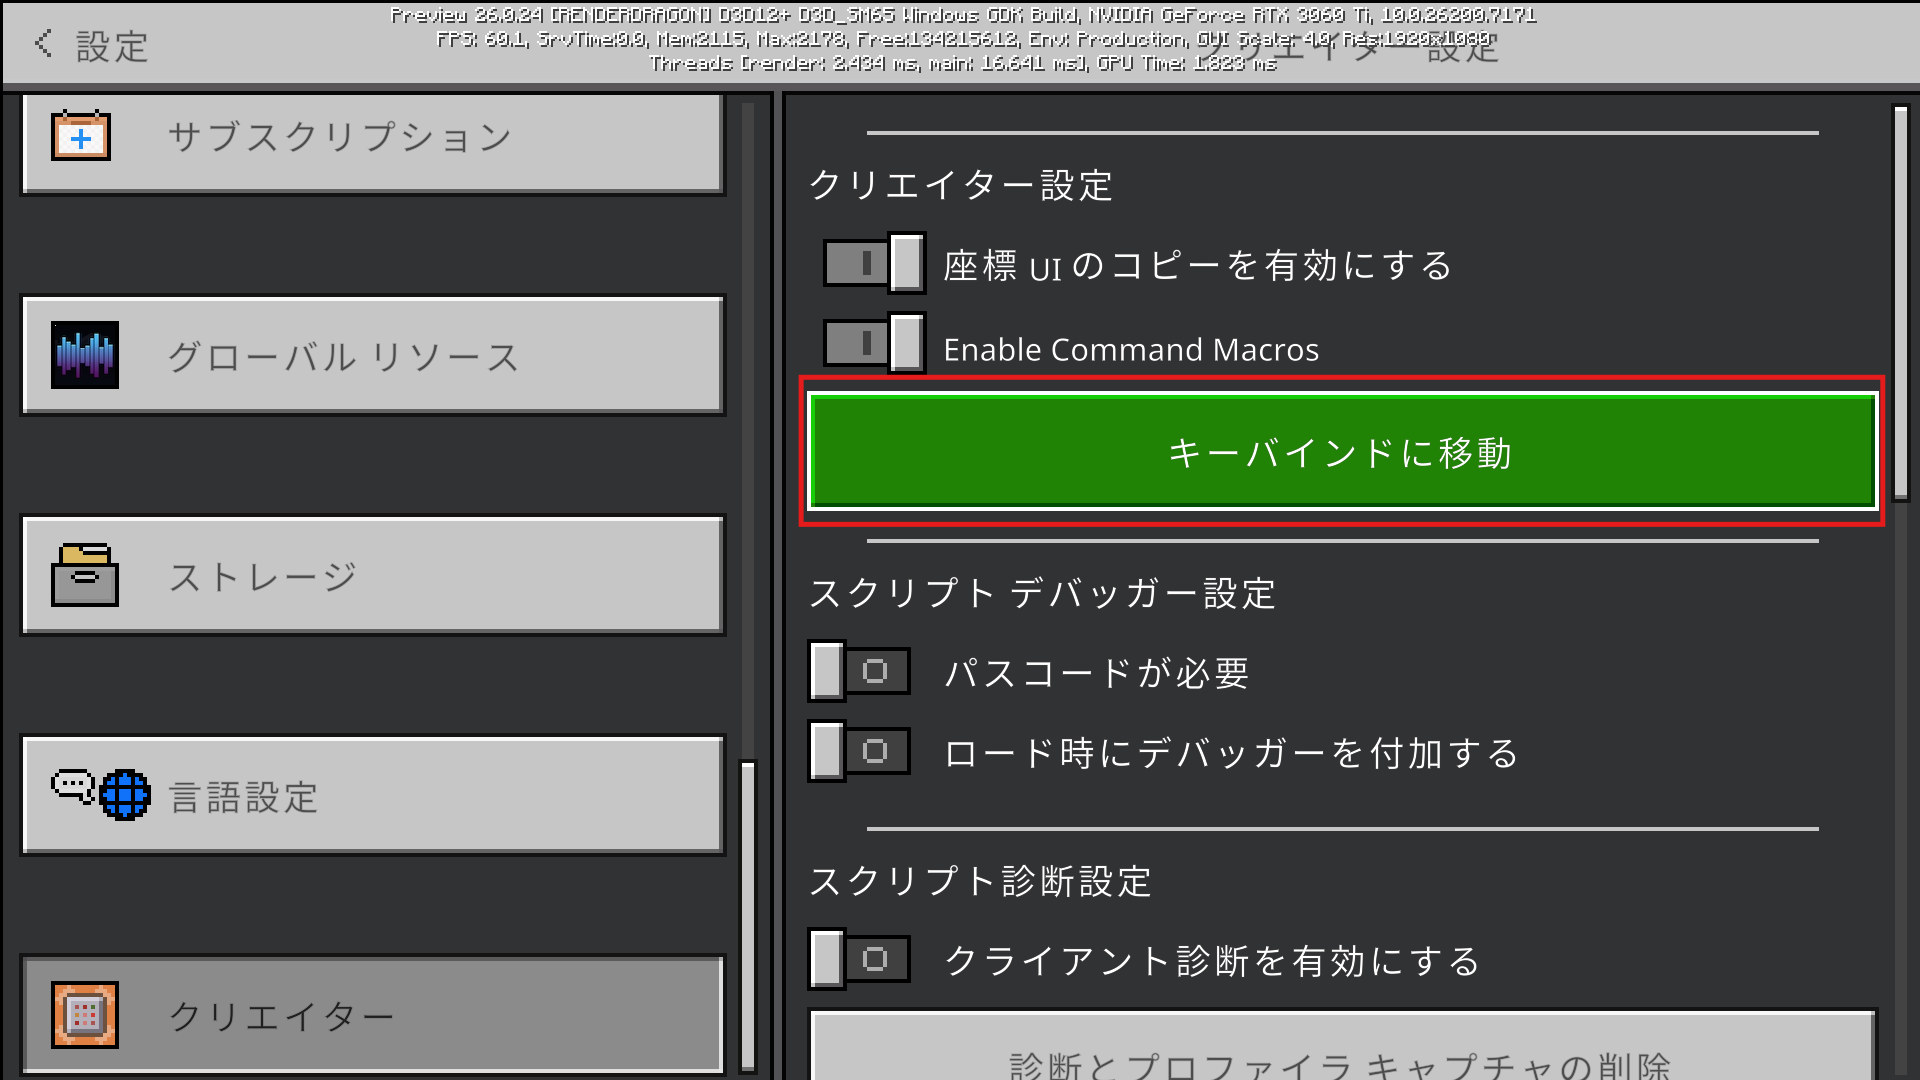The height and width of the screenshot is (1080, 1920).
Task: Click the Creator command block icon
Action: click(85, 1015)
